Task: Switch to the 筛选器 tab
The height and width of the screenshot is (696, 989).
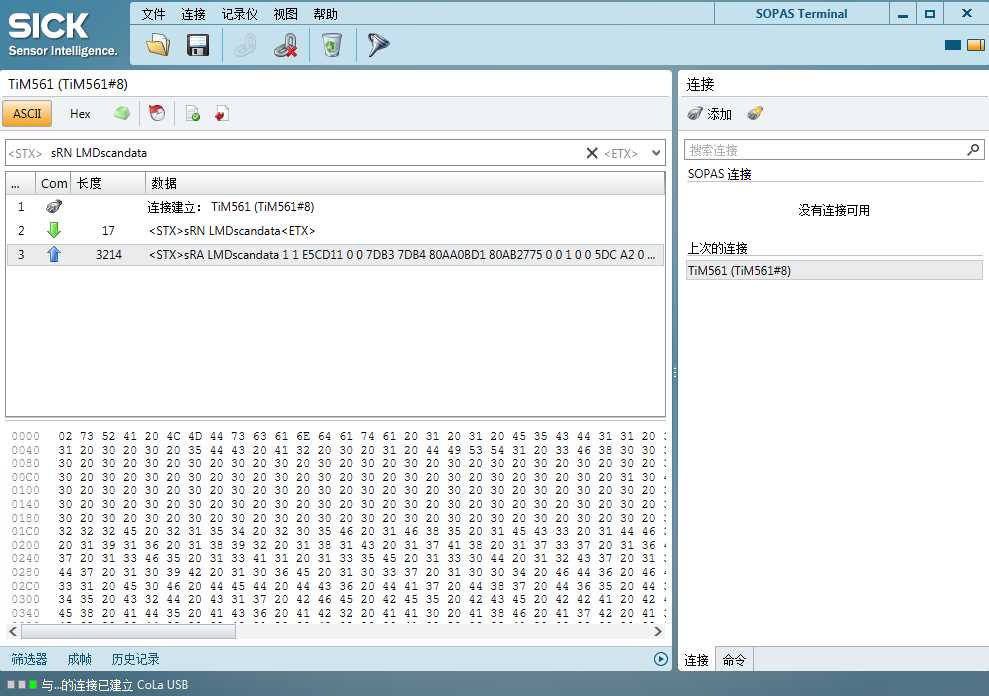Action: pyautogui.click(x=30, y=659)
